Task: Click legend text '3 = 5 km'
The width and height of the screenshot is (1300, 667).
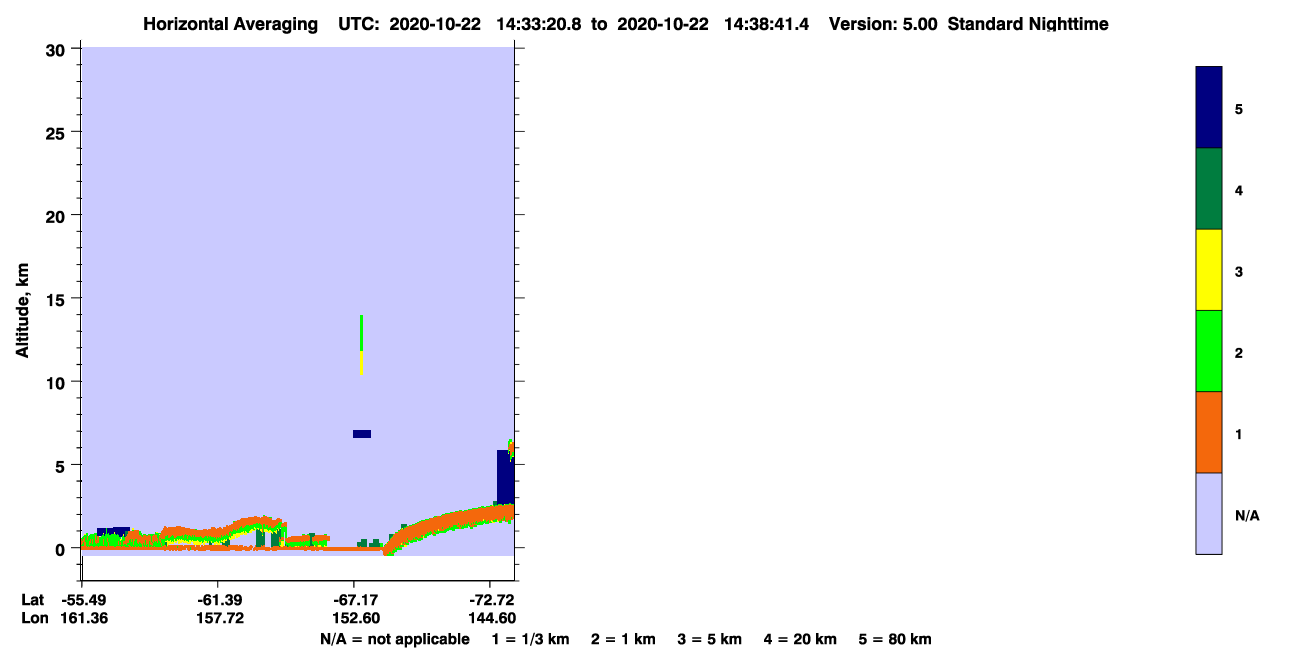Action: pos(710,639)
